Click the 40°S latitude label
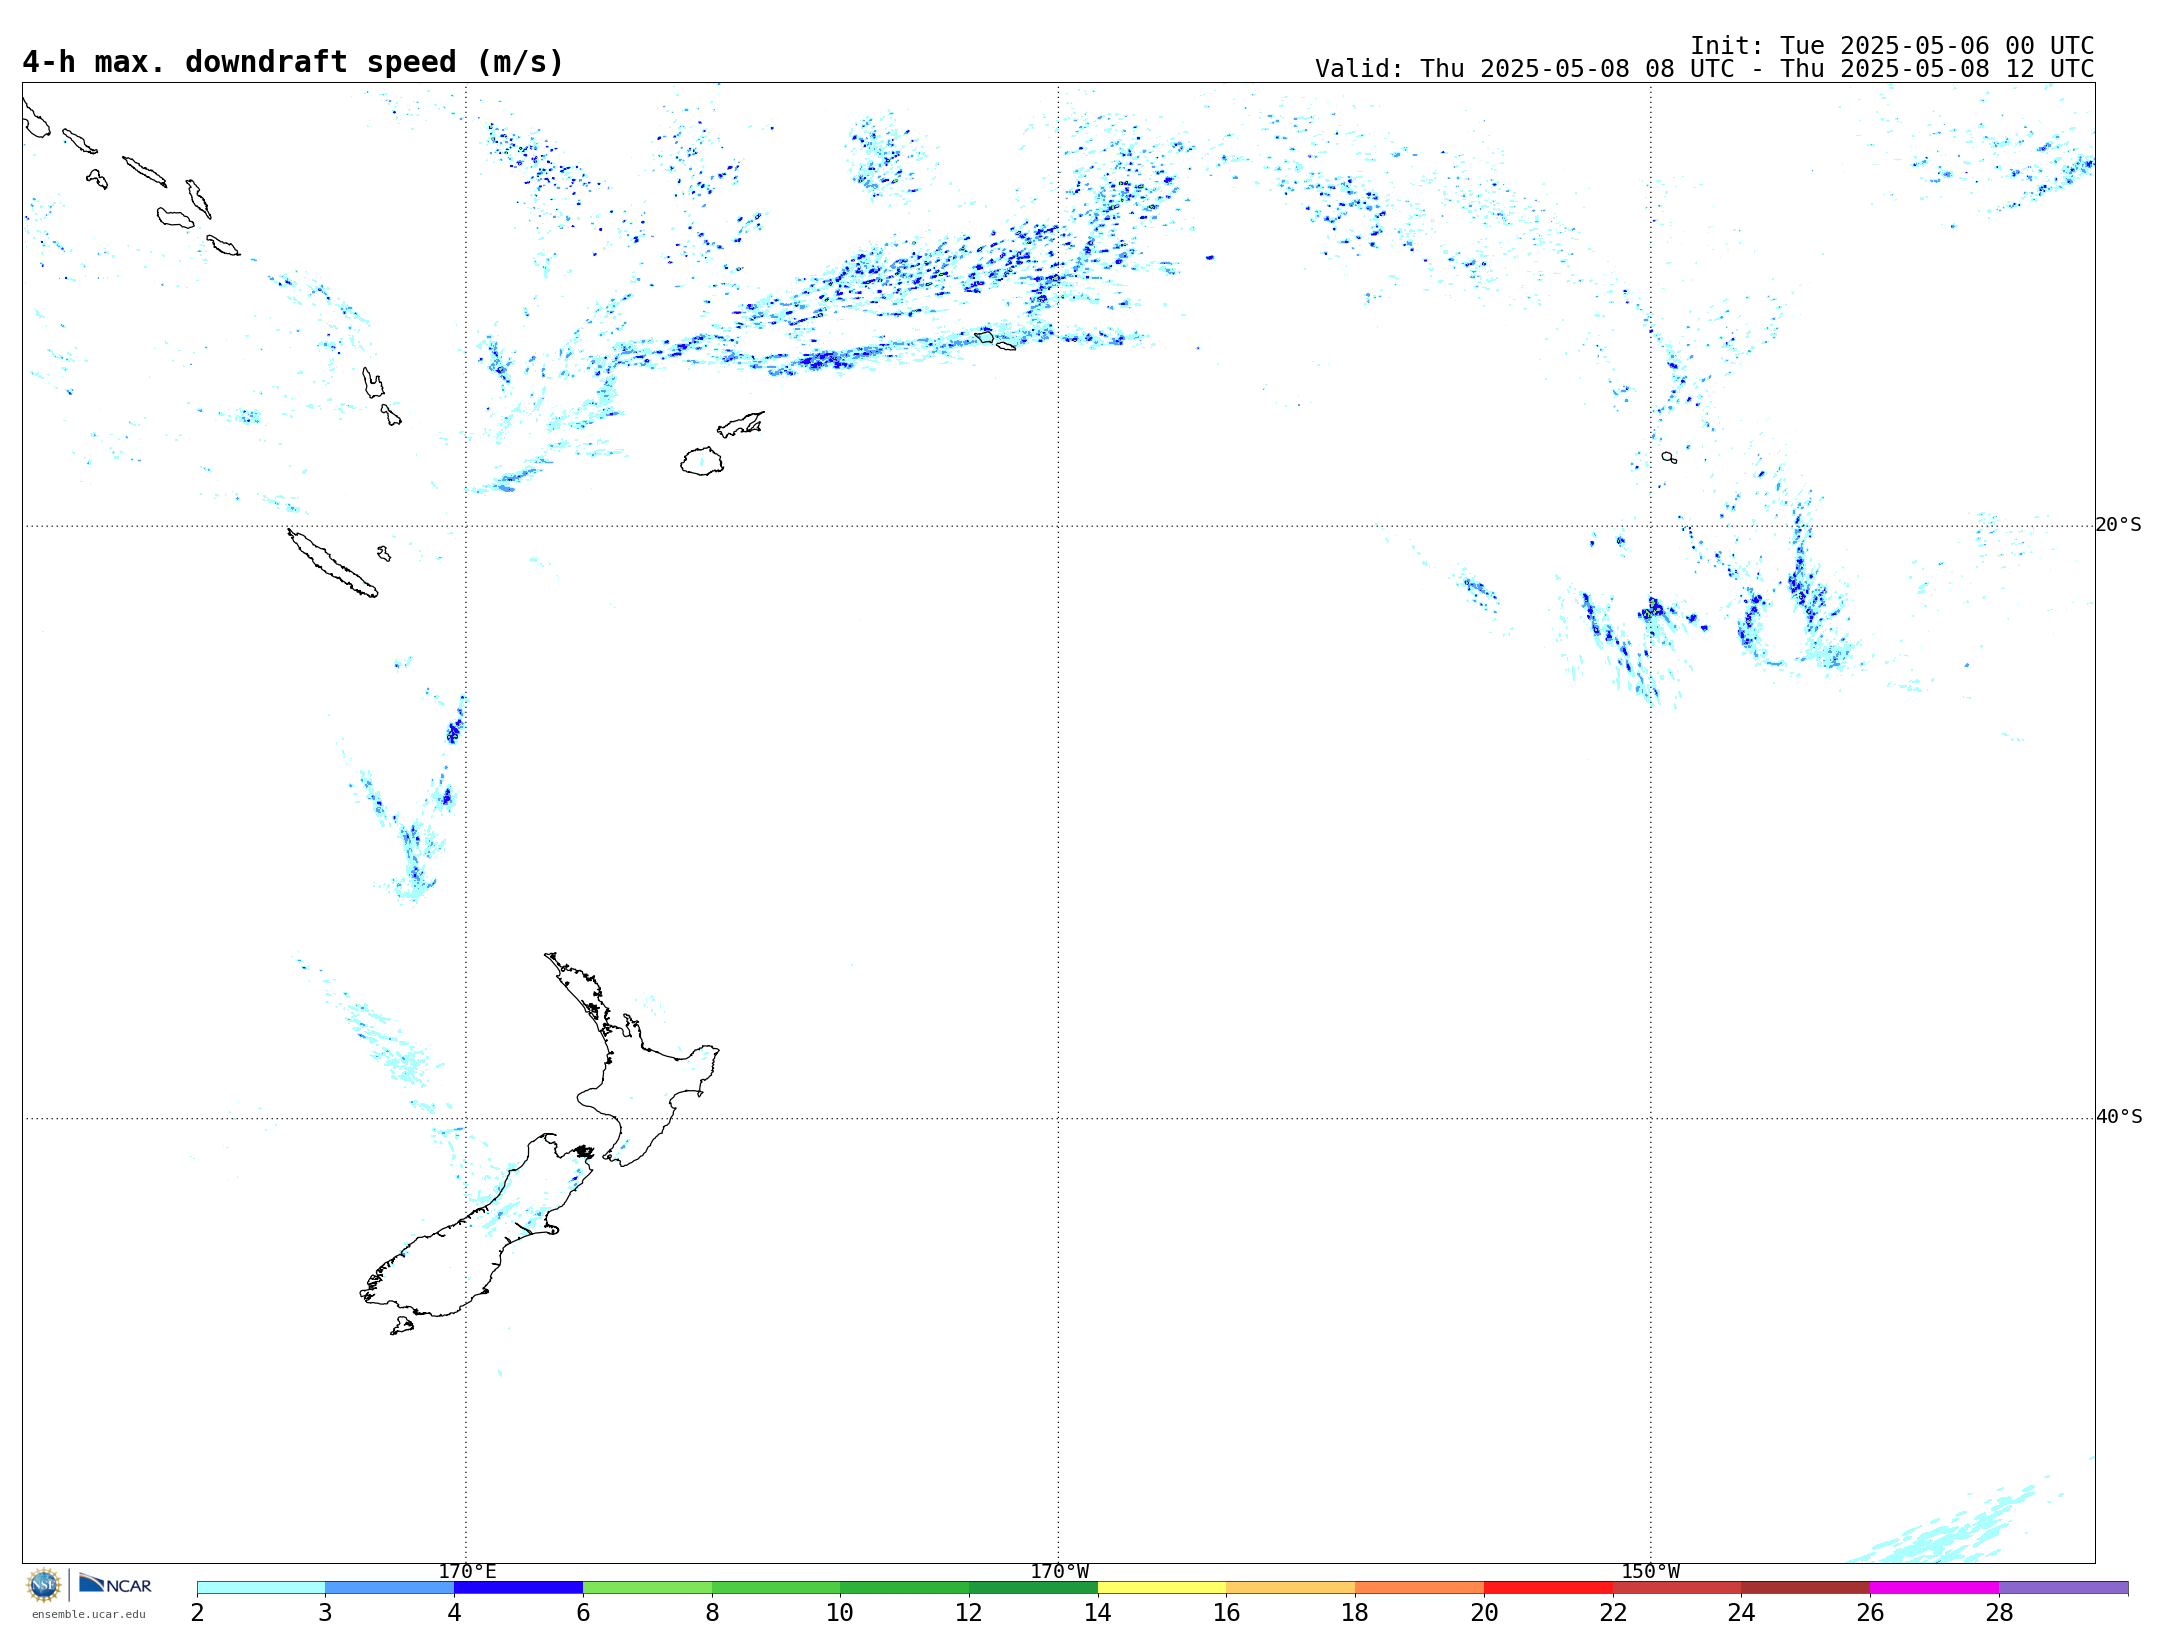2160x1626 pixels. [2119, 1117]
